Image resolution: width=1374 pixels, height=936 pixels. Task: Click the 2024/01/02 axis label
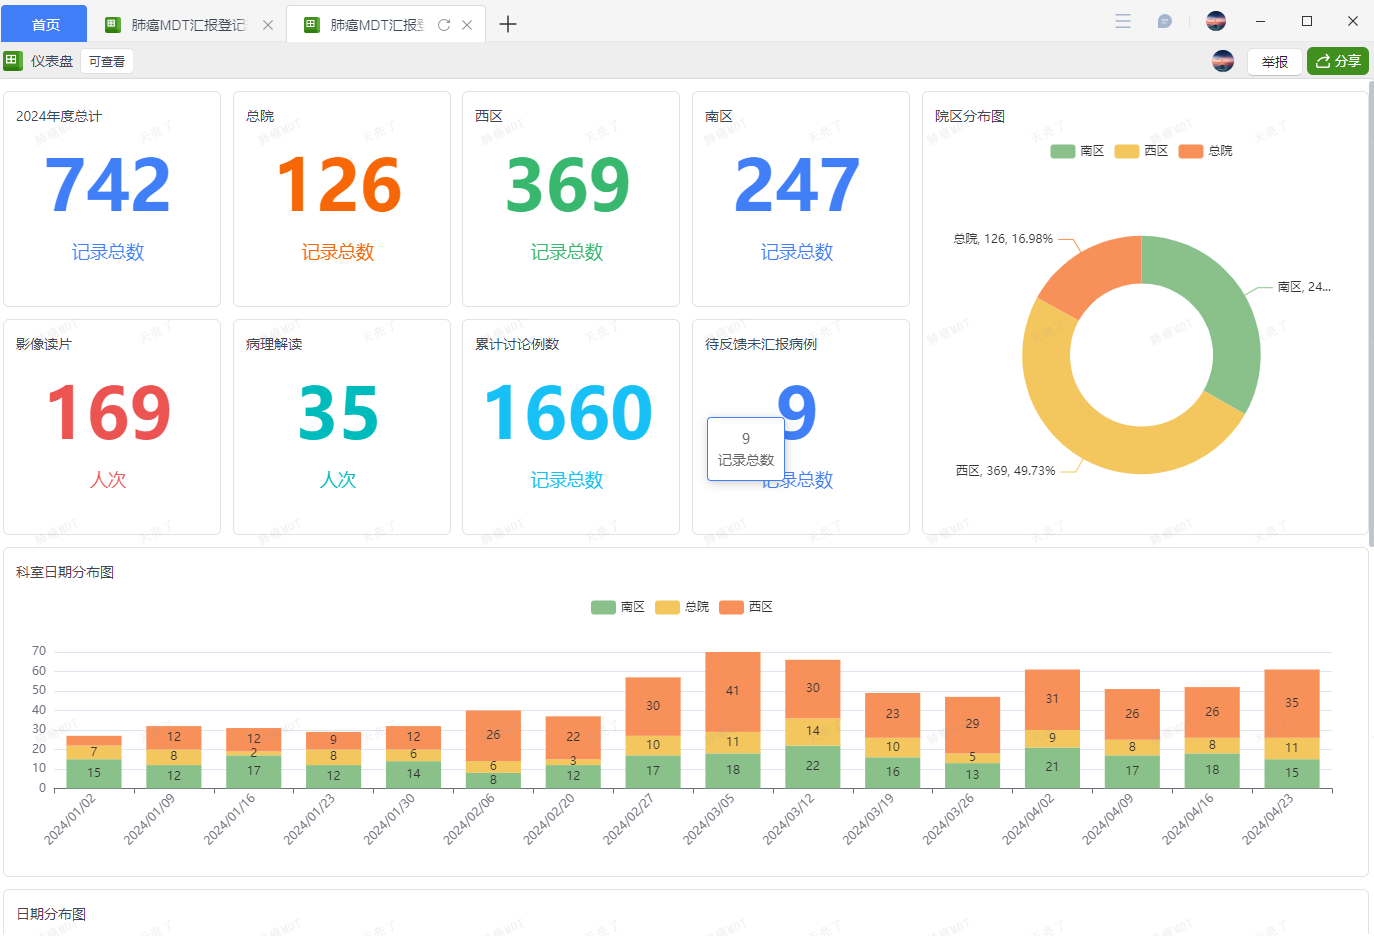[70, 820]
